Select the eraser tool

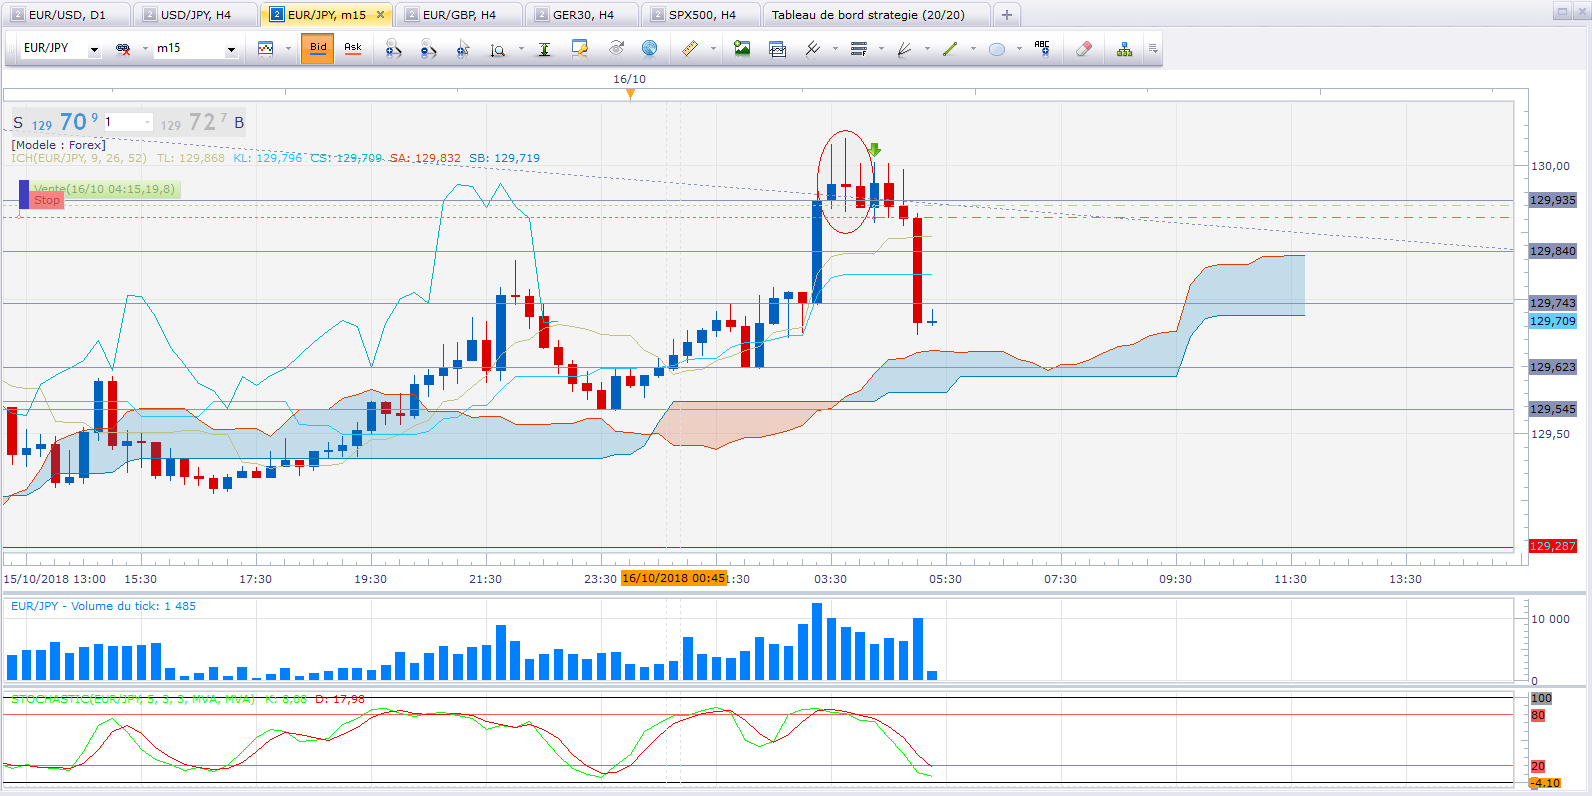click(x=1084, y=48)
